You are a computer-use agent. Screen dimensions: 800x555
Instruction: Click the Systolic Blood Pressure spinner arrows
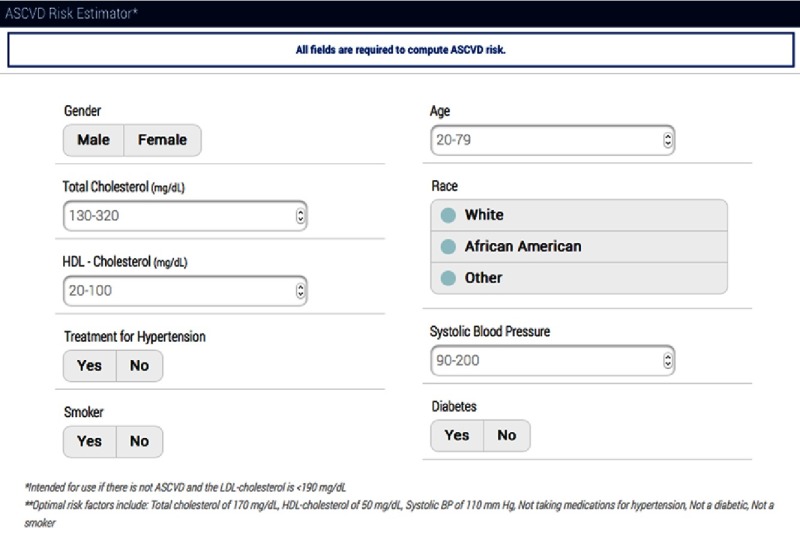(x=668, y=360)
